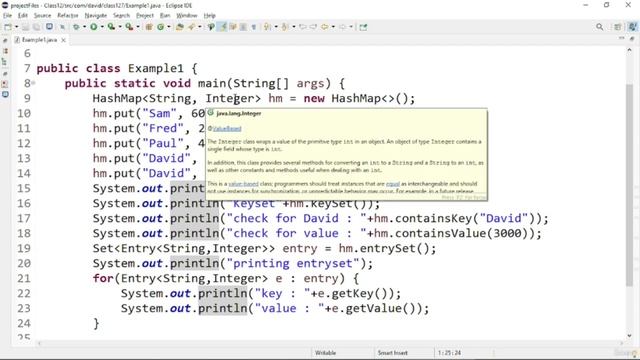
Task: Click the Package Explorer side panel icon
Action: [5, 51]
